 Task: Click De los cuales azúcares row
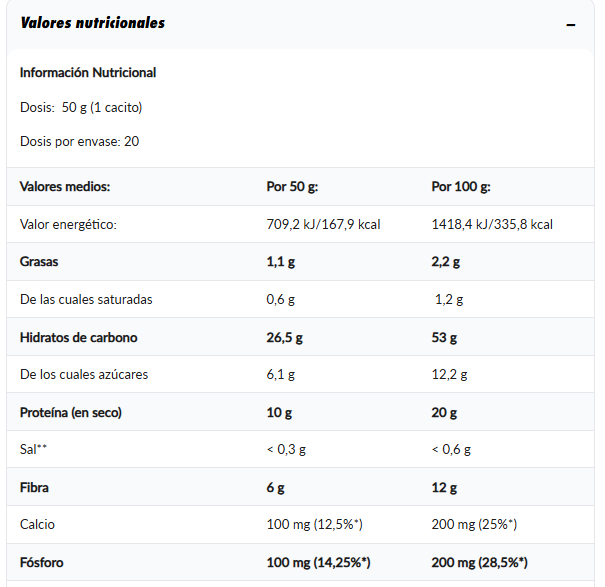(x=300, y=374)
